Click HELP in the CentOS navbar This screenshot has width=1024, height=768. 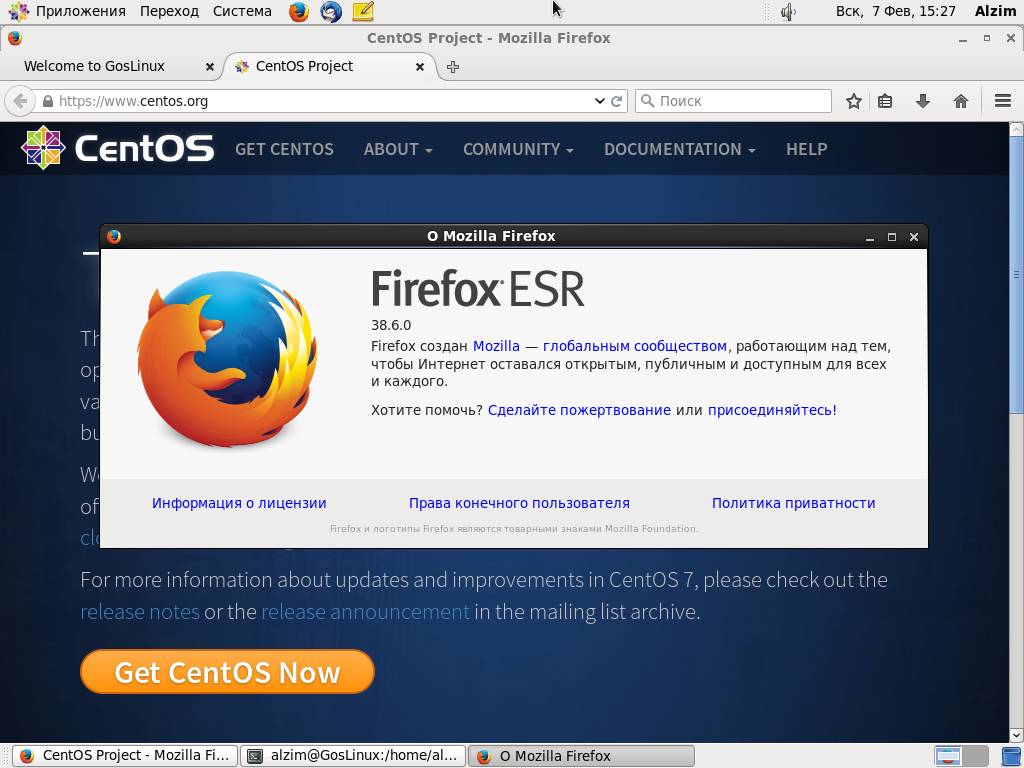click(x=807, y=149)
